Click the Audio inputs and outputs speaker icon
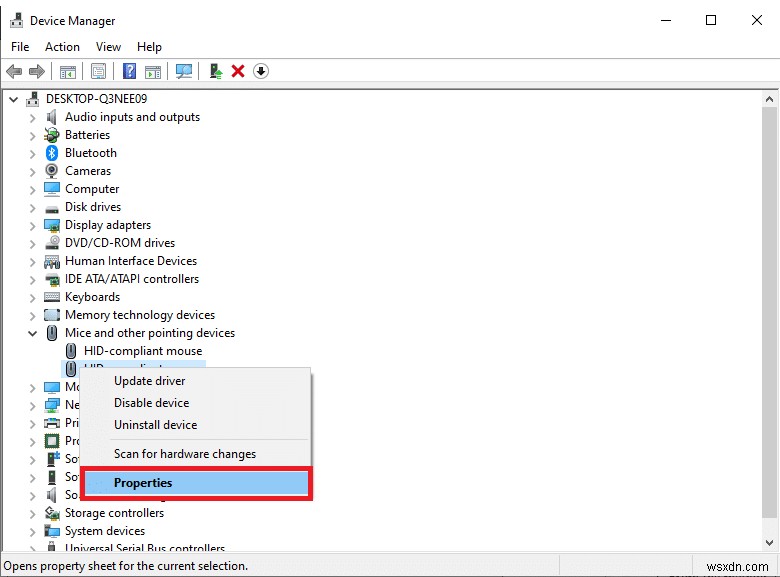Viewport: 780px width, 577px height. click(51, 117)
